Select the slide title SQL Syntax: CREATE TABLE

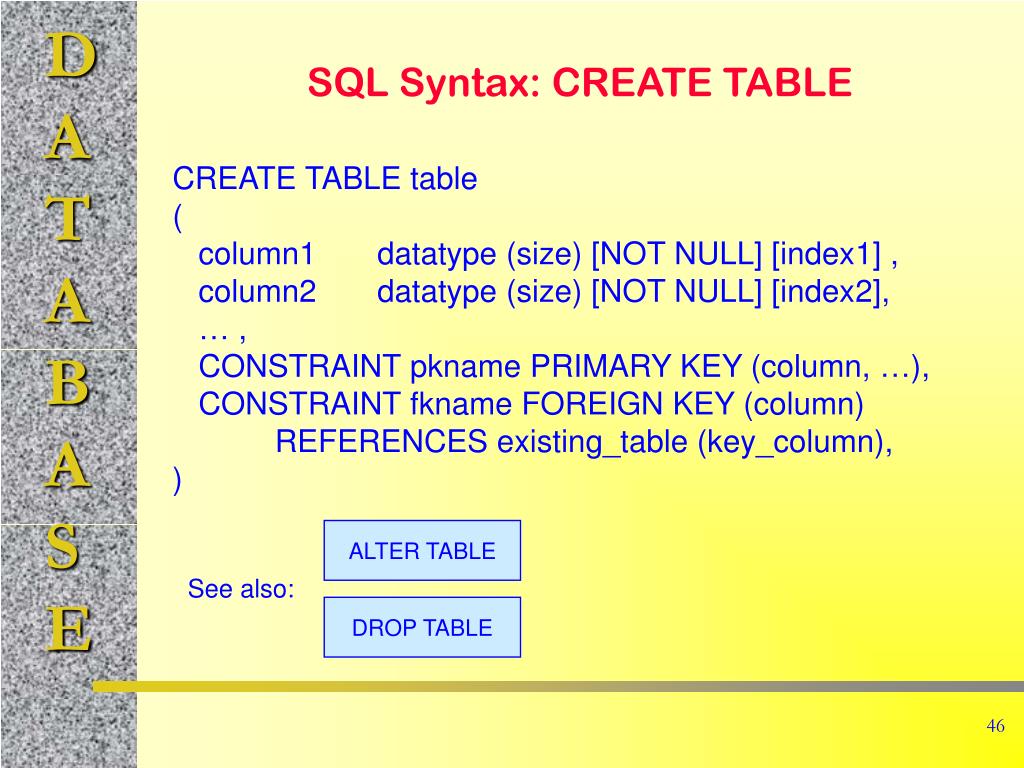point(579,83)
